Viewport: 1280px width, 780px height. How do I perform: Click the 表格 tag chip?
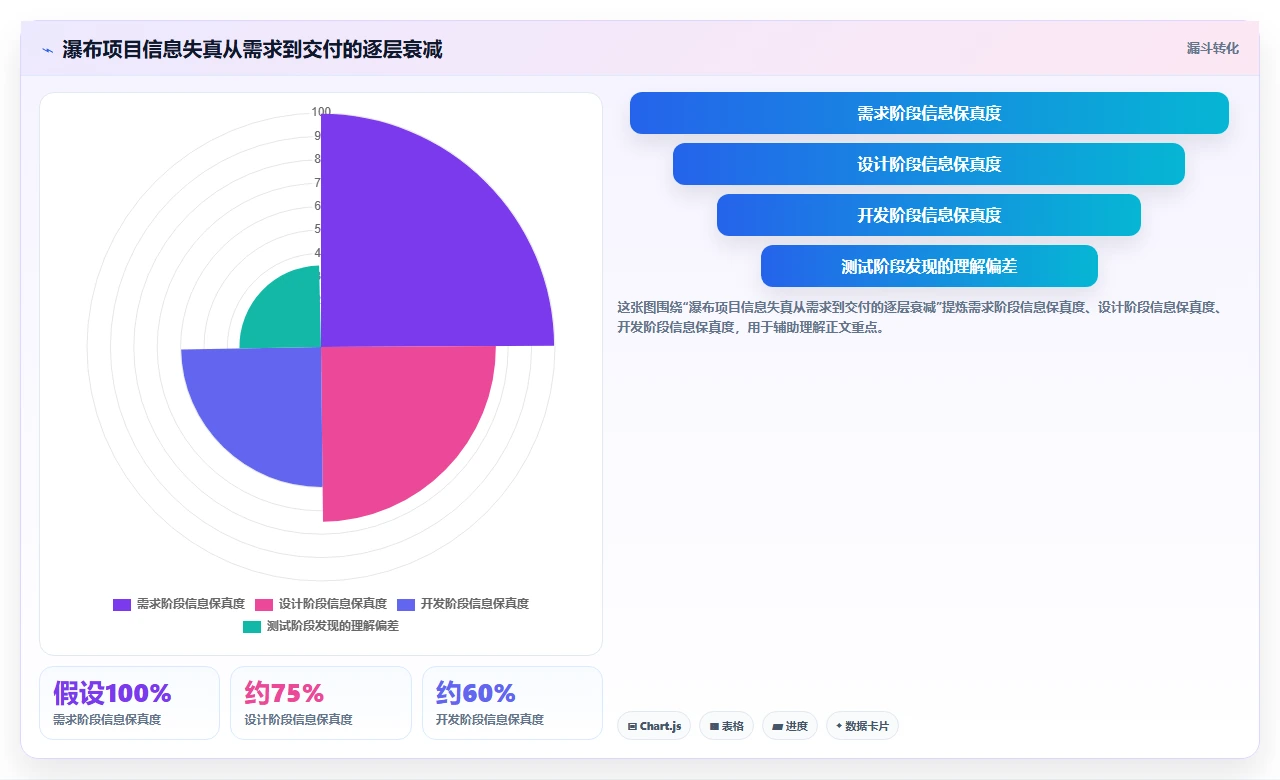(726, 726)
